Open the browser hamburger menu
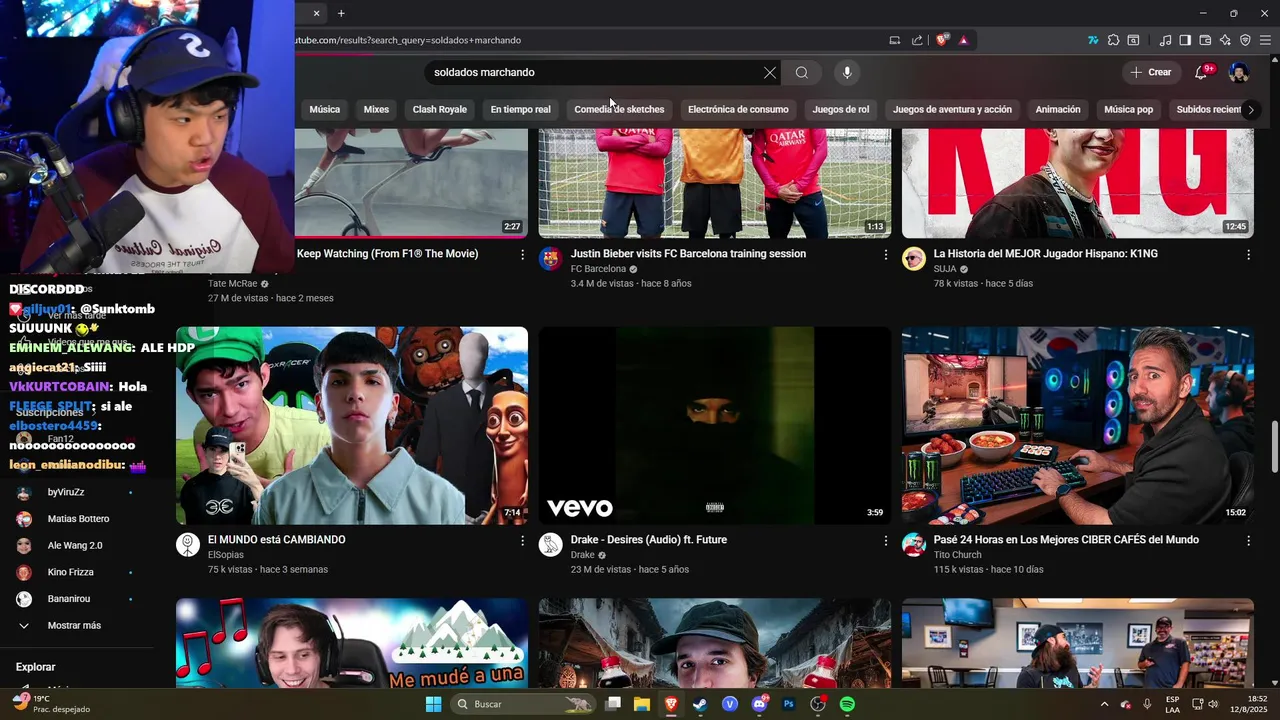This screenshot has height=720, width=1280. click(1265, 40)
